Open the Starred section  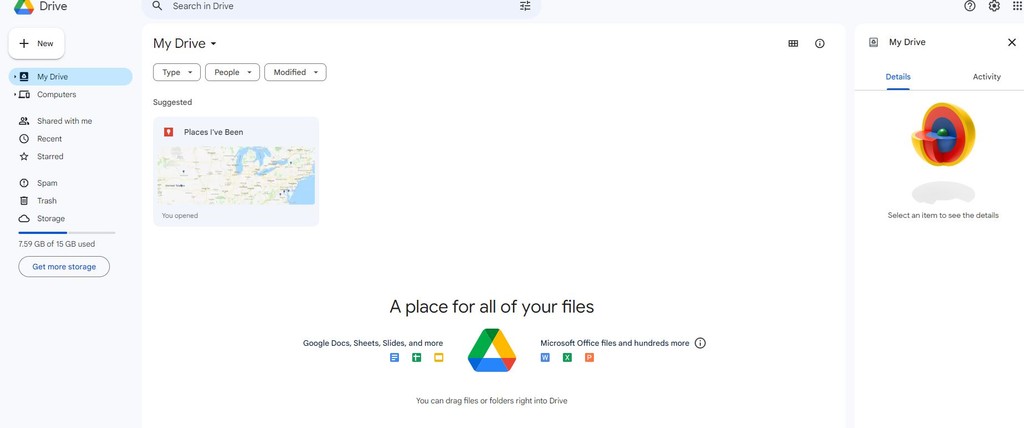50,157
